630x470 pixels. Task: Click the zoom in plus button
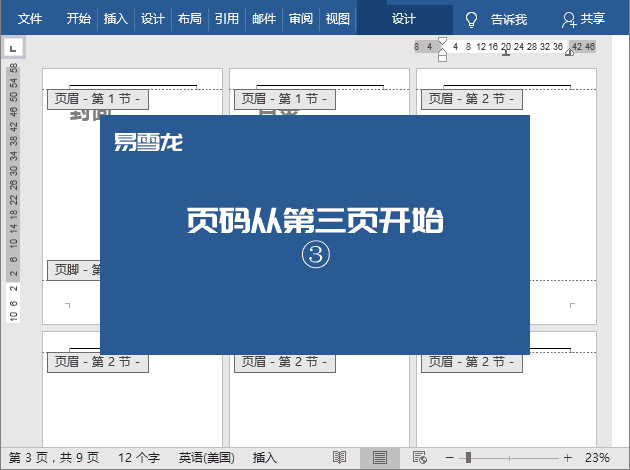[567, 458]
